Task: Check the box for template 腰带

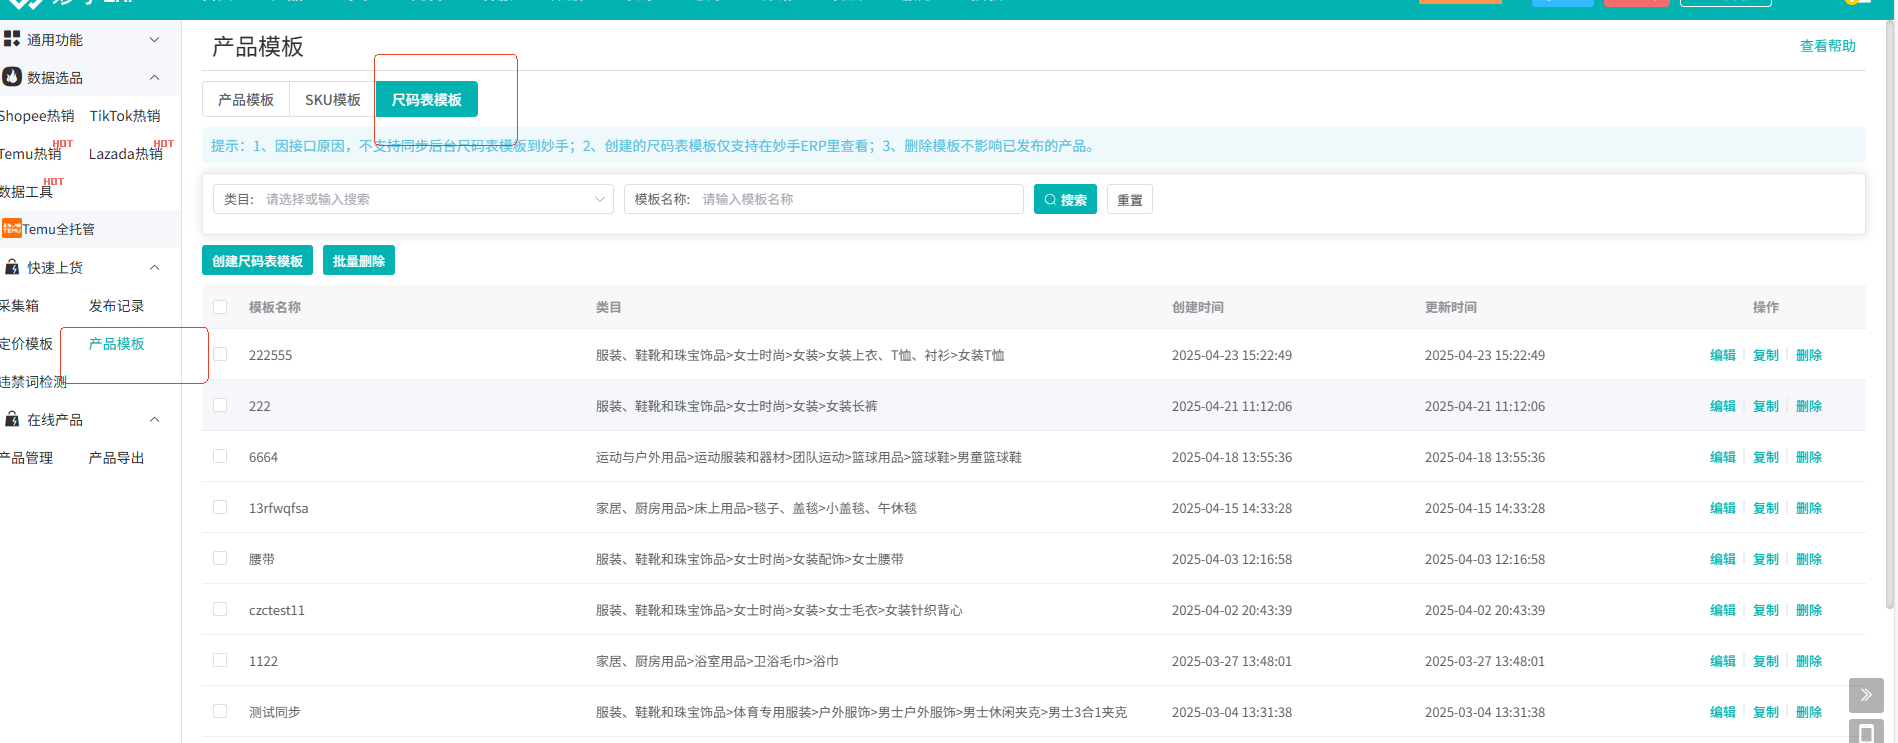Action: tap(220, 558)
